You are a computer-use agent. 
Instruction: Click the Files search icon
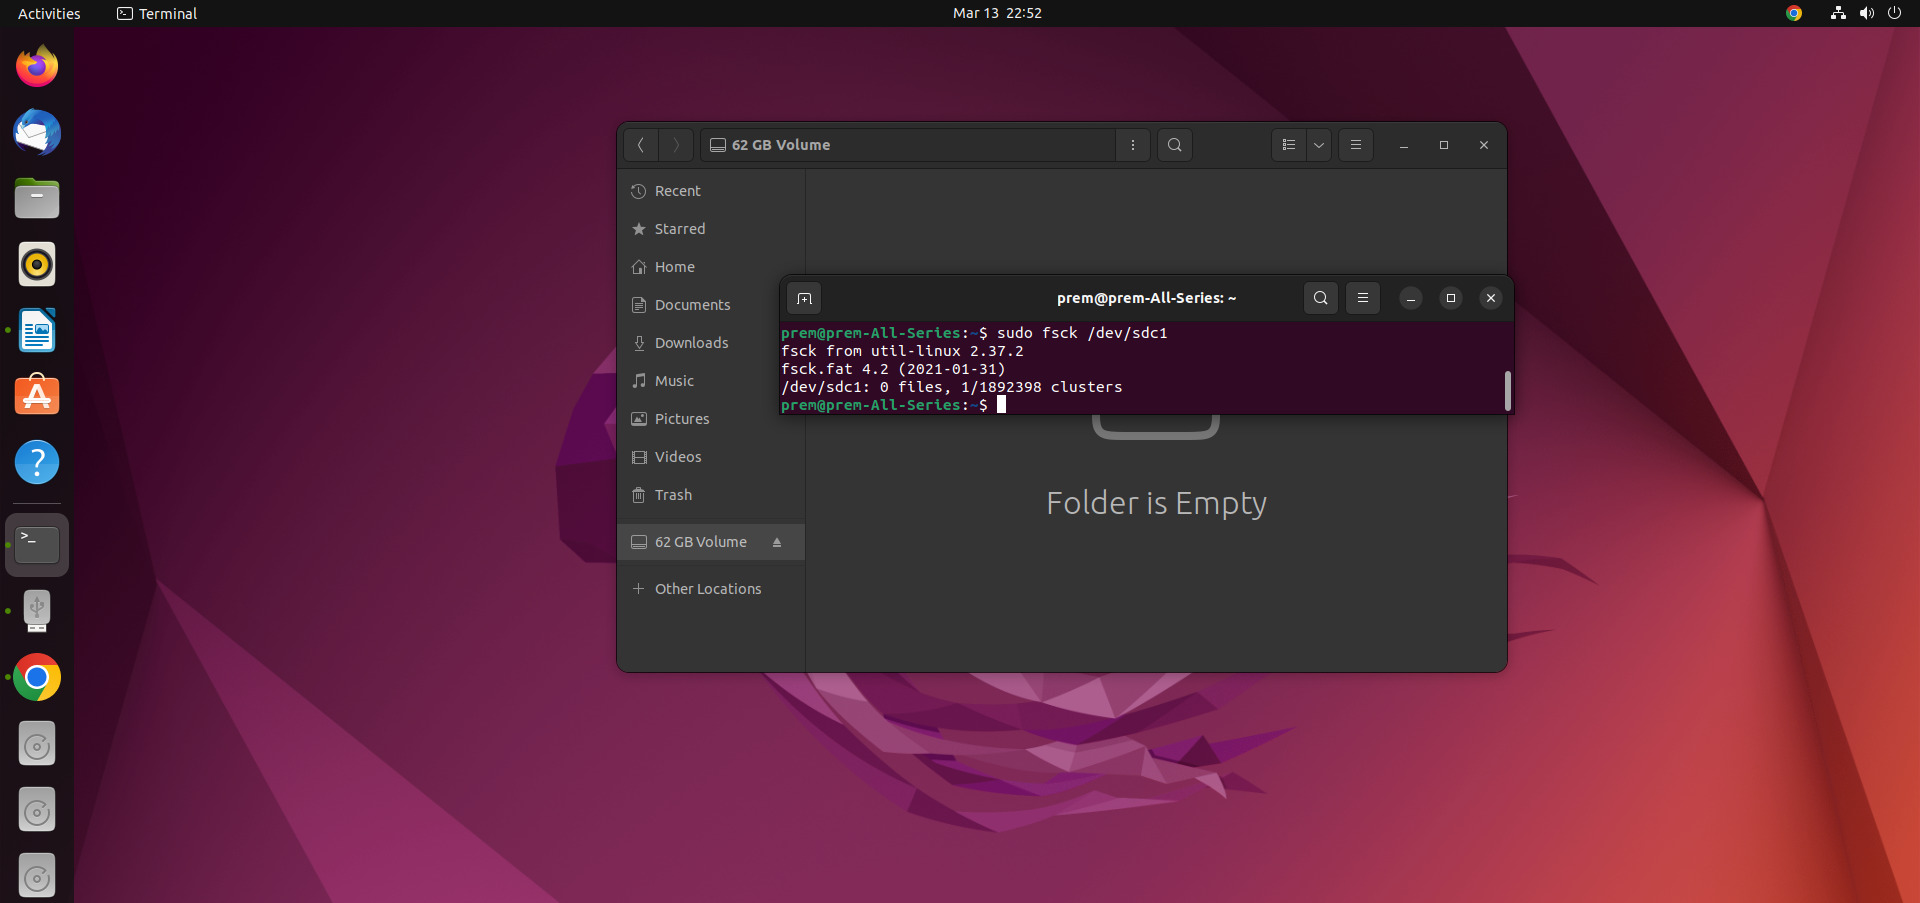pyautogui.click(x=1174, y=145)
